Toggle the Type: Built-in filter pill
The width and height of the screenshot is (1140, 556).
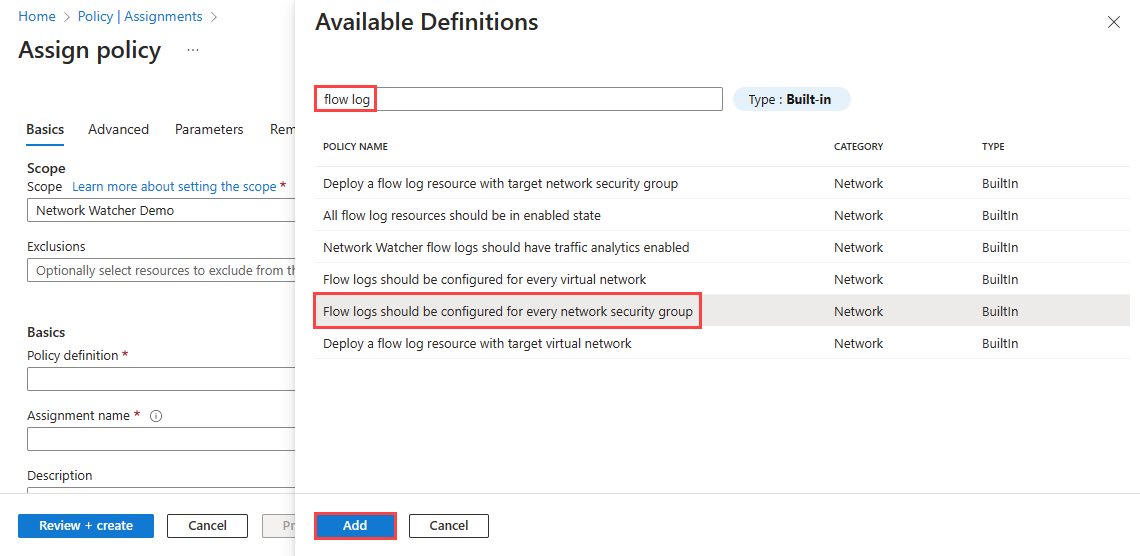pos(790,99)
